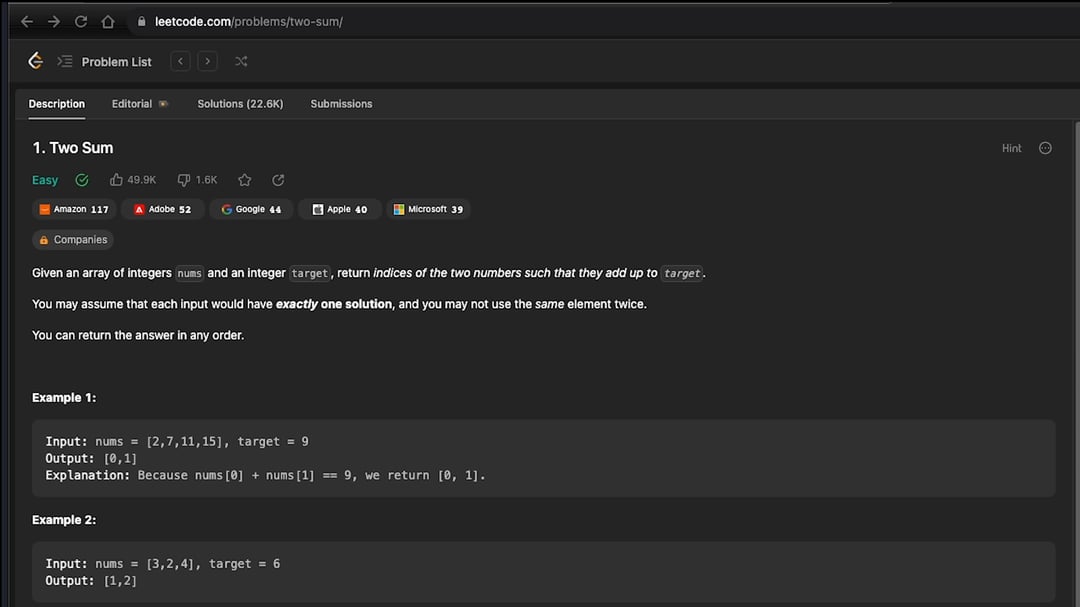
Task: Open browser home page
Action: 107,21
